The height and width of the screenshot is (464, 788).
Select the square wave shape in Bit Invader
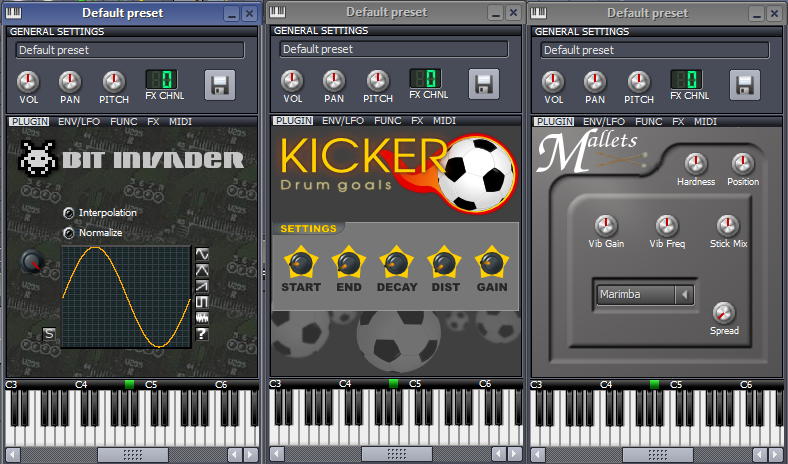(202, 302)
